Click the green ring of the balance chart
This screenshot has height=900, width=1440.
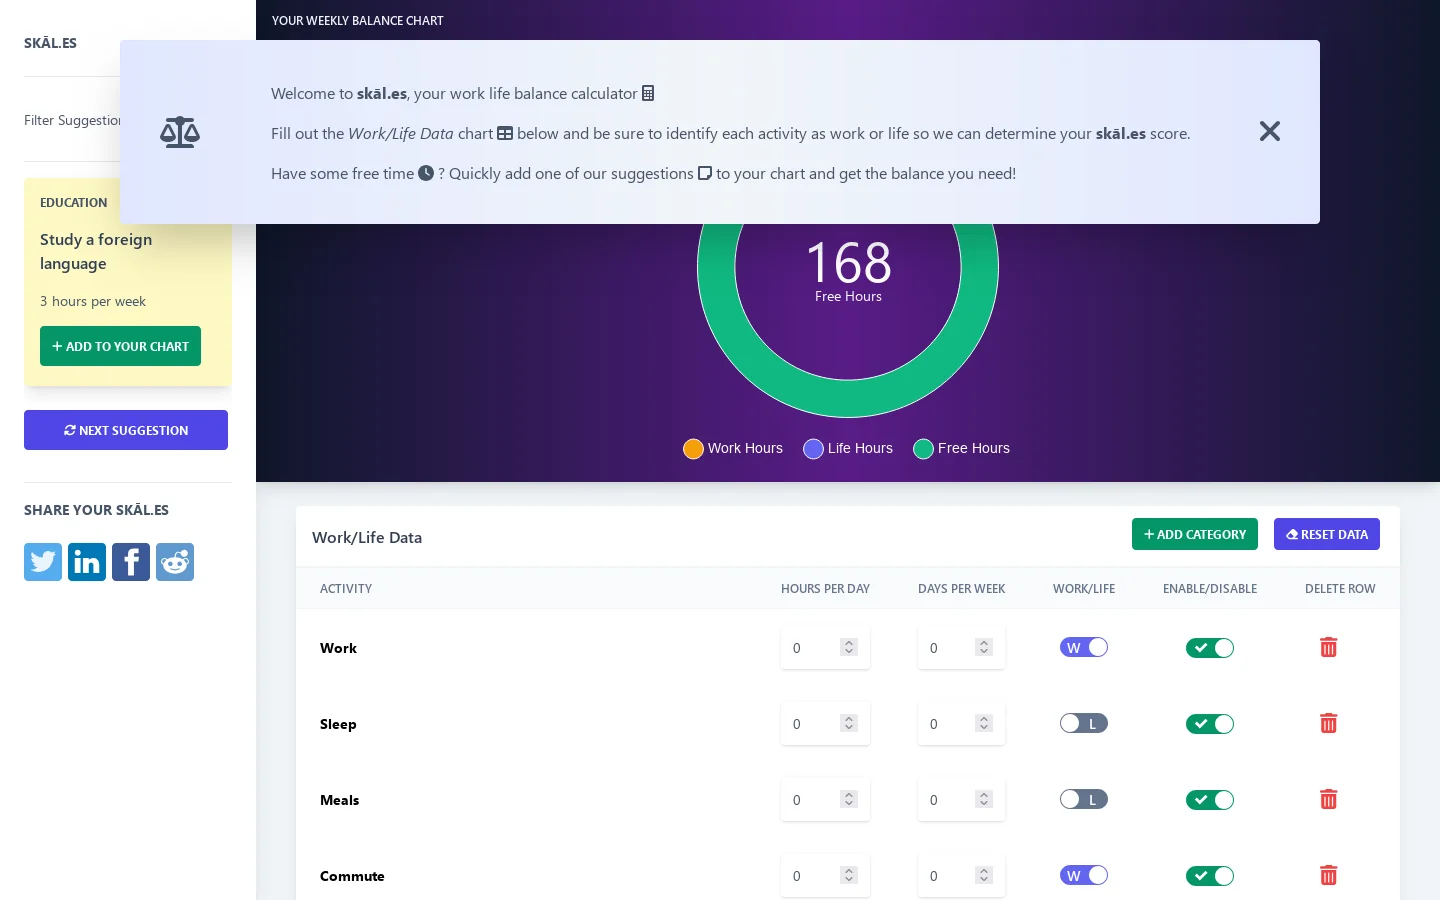click(x=848, y=398)
